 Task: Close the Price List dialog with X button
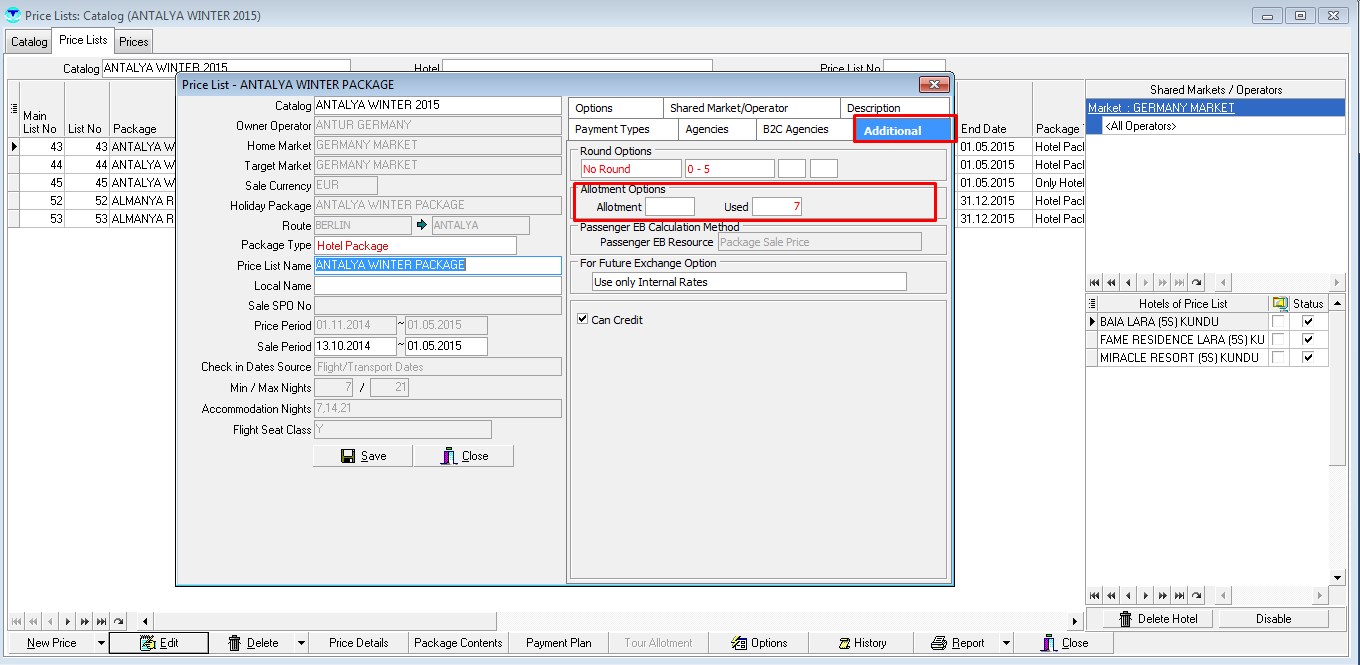933,85
